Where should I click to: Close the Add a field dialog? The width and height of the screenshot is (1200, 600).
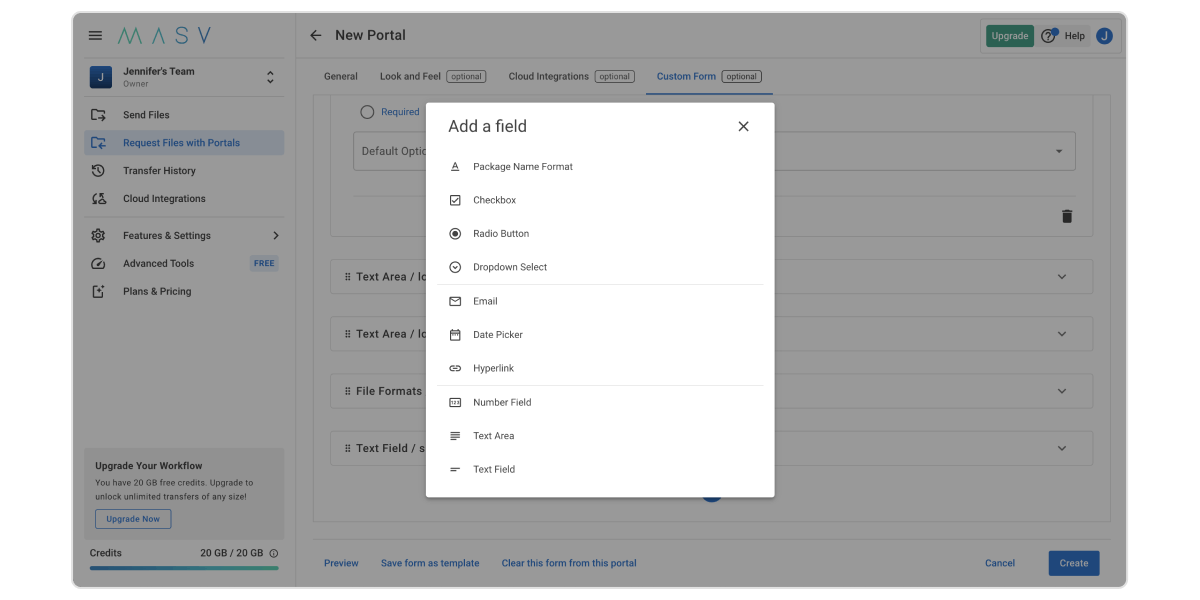[743, 126]
